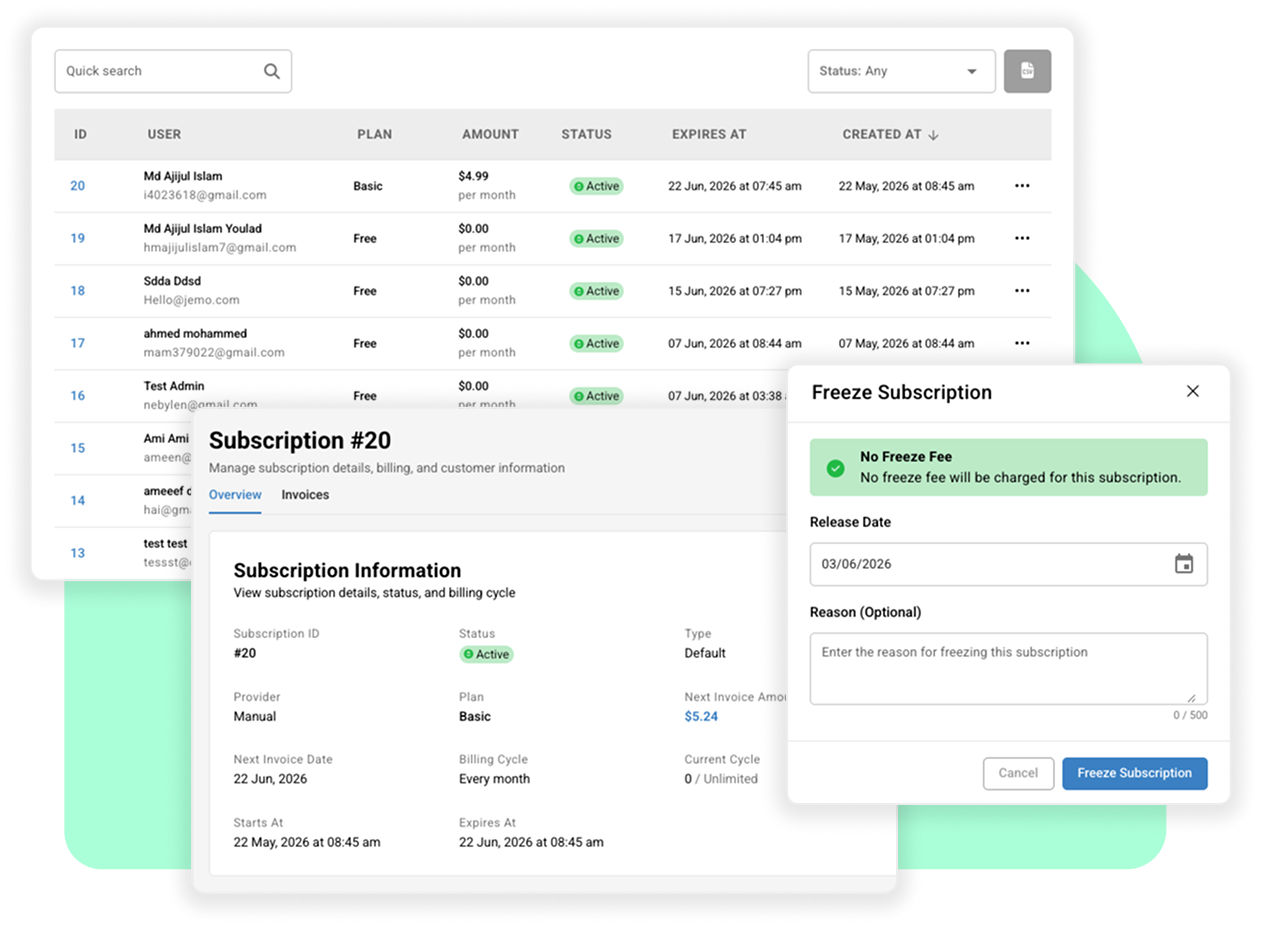Click Active badge in Subscription Information

[486, 654]
